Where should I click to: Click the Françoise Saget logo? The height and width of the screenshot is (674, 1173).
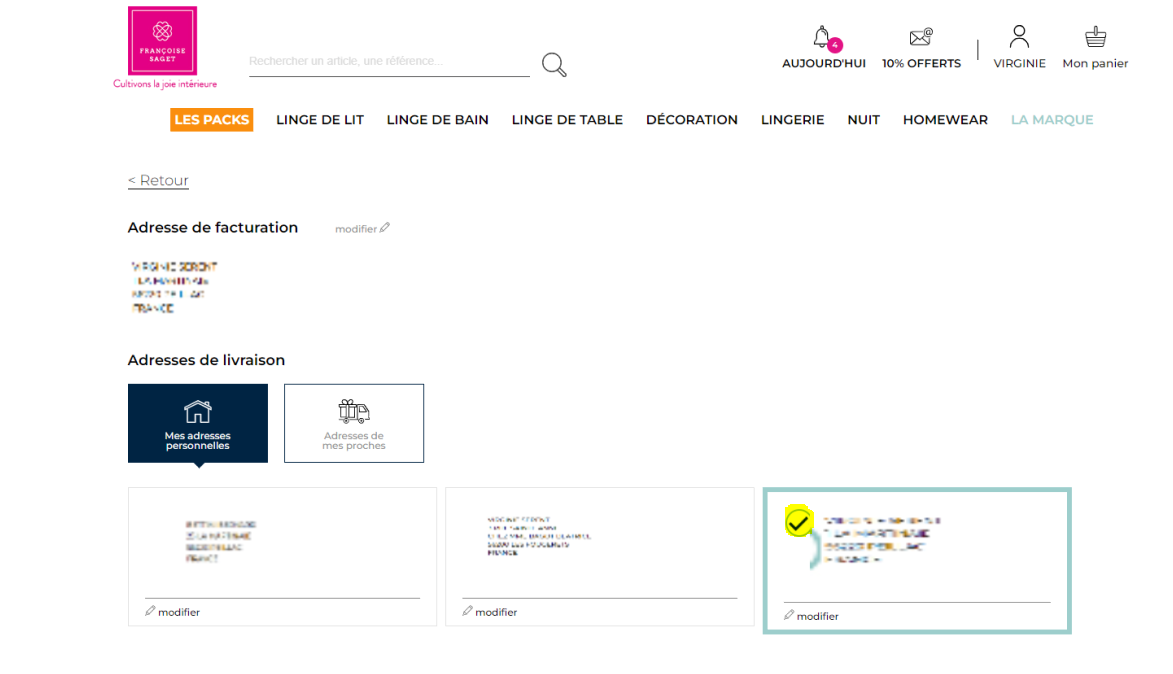click(162, 40)
